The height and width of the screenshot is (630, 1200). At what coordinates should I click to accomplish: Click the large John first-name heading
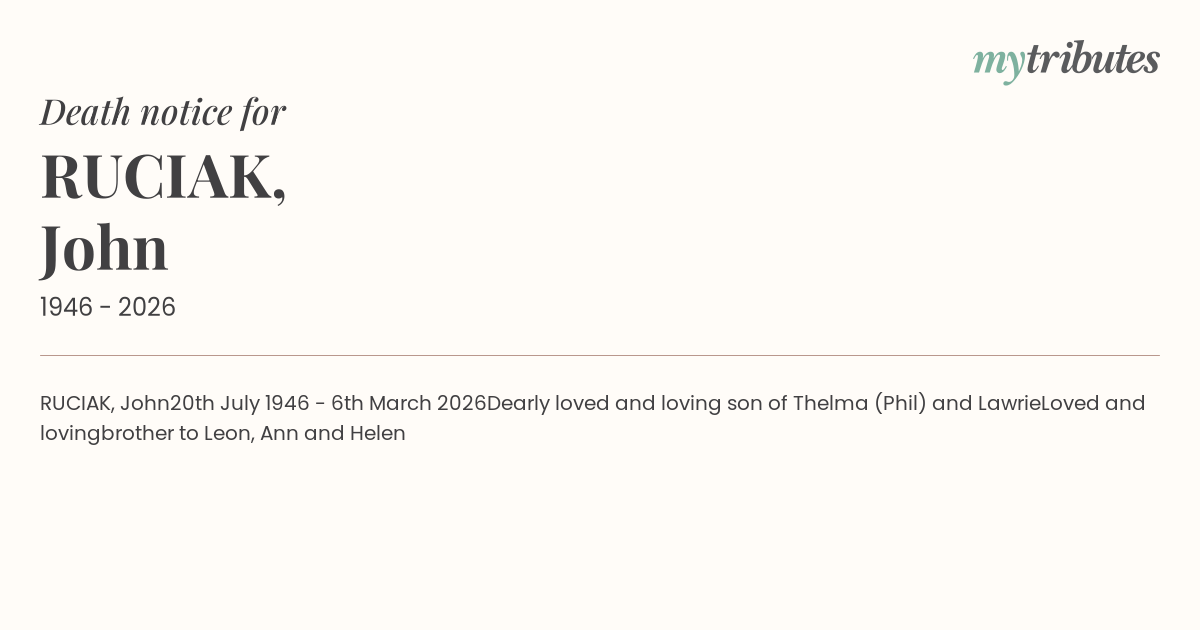(x=104, y=248)
